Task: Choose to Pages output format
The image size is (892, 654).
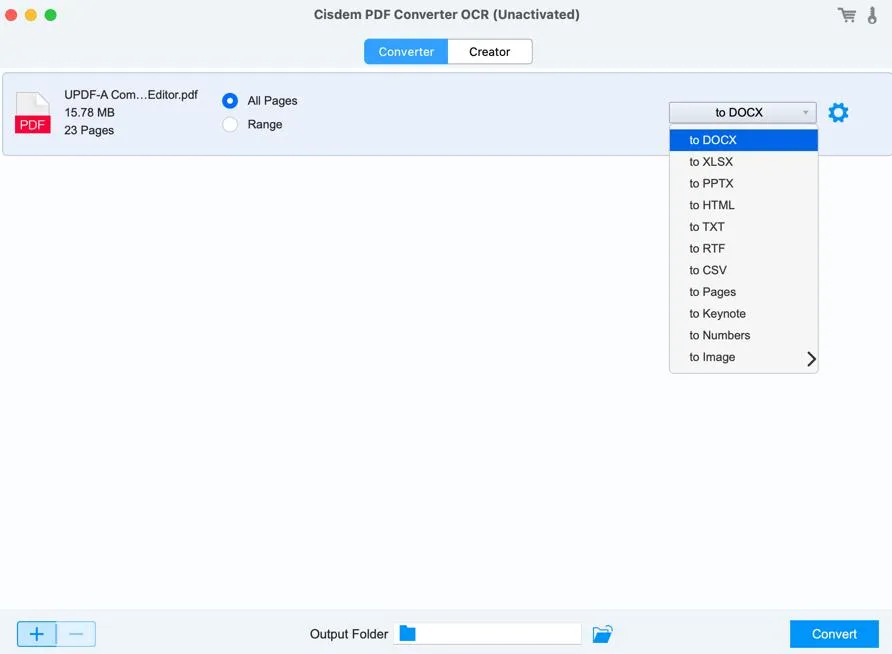Action: [744, 292]
